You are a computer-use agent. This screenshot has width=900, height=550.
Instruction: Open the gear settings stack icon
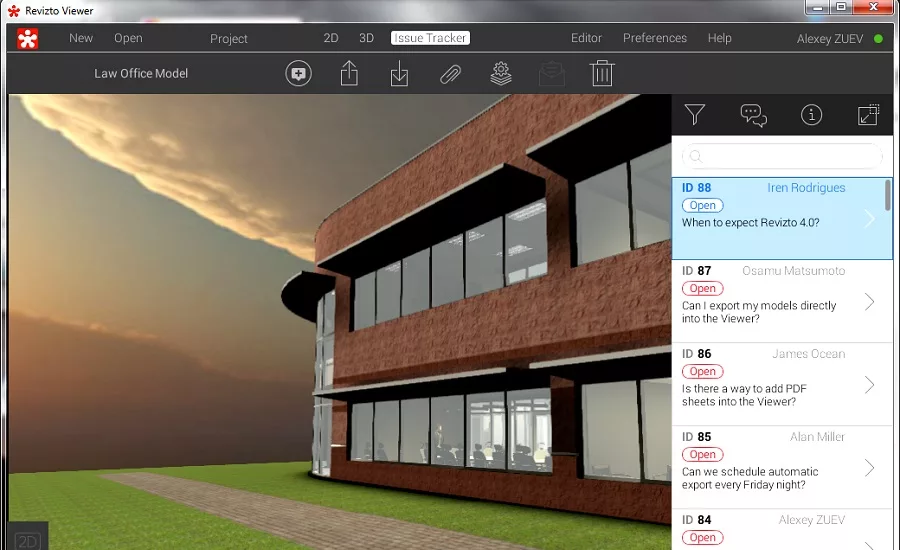coord(501,73)
